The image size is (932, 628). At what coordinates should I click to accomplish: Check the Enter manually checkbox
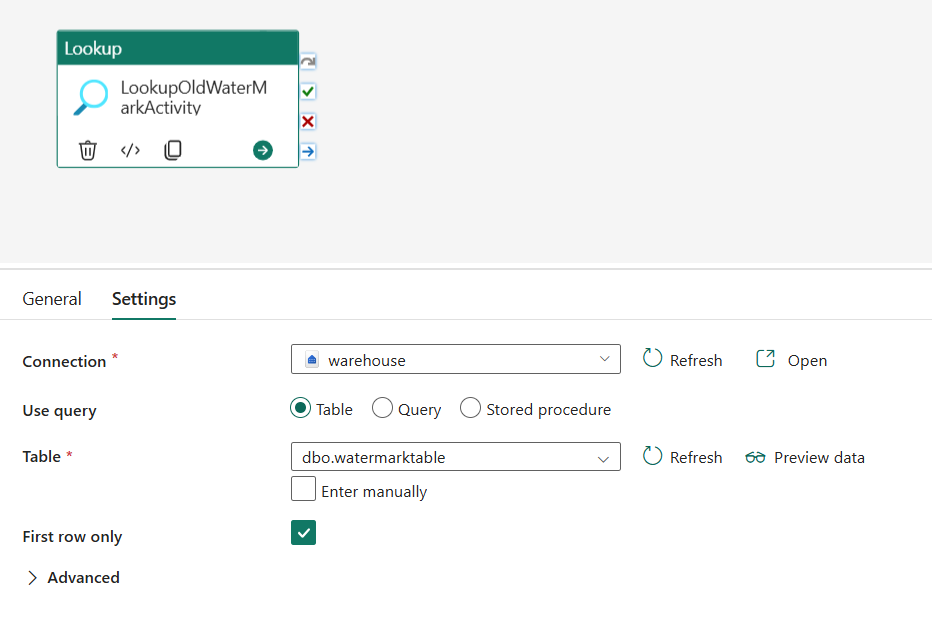(x=303, y=489)
